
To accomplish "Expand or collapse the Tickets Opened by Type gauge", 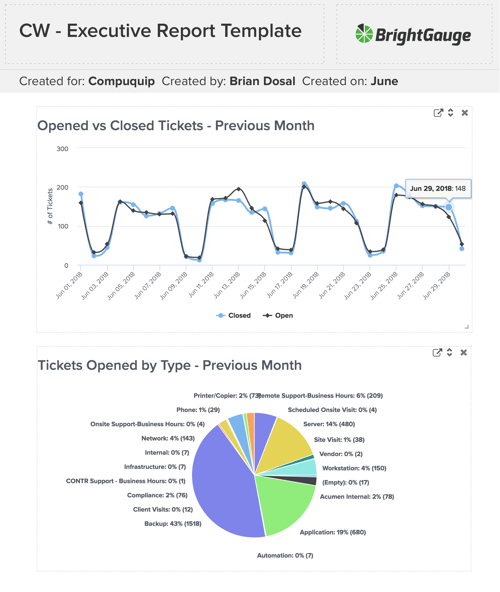I will 449,353.
